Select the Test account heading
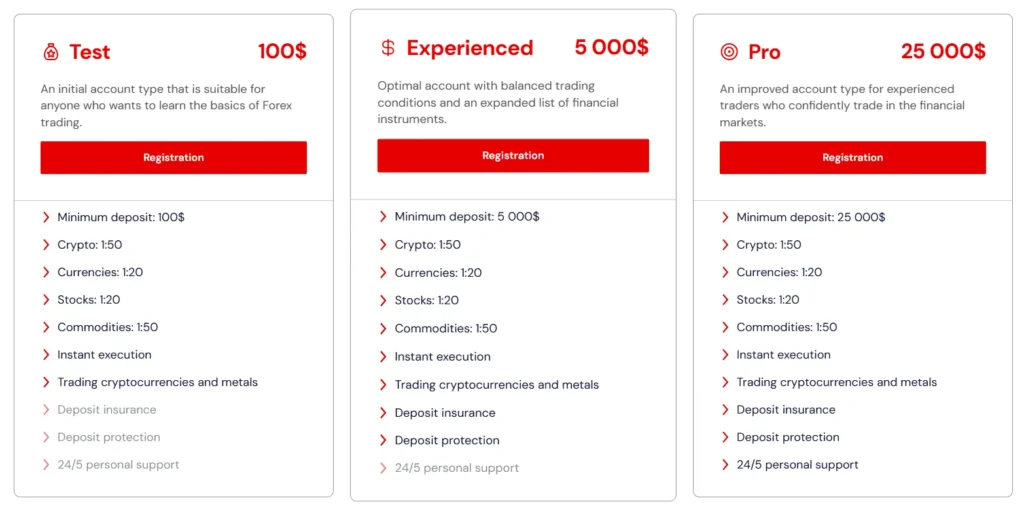 coord(89,52)
